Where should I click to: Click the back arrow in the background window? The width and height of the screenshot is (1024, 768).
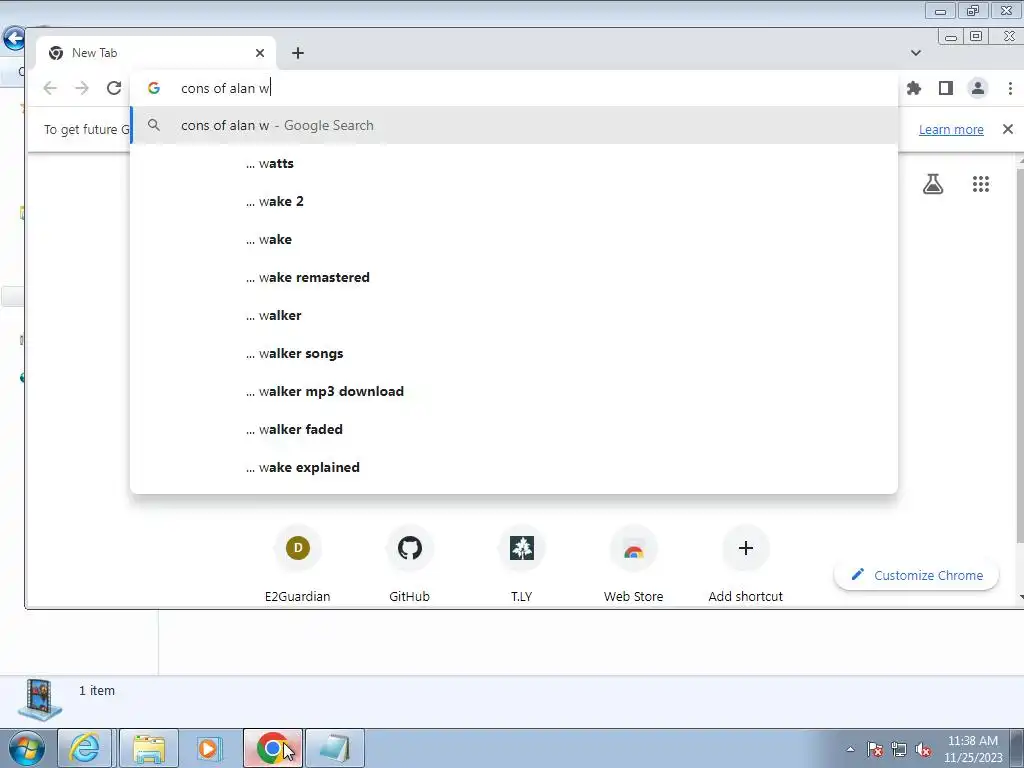[x=13, y=39]
